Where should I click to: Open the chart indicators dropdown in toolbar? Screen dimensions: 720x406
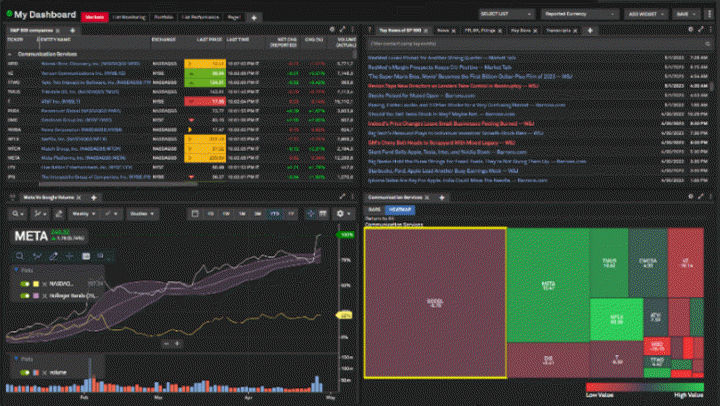coord(39,214)
